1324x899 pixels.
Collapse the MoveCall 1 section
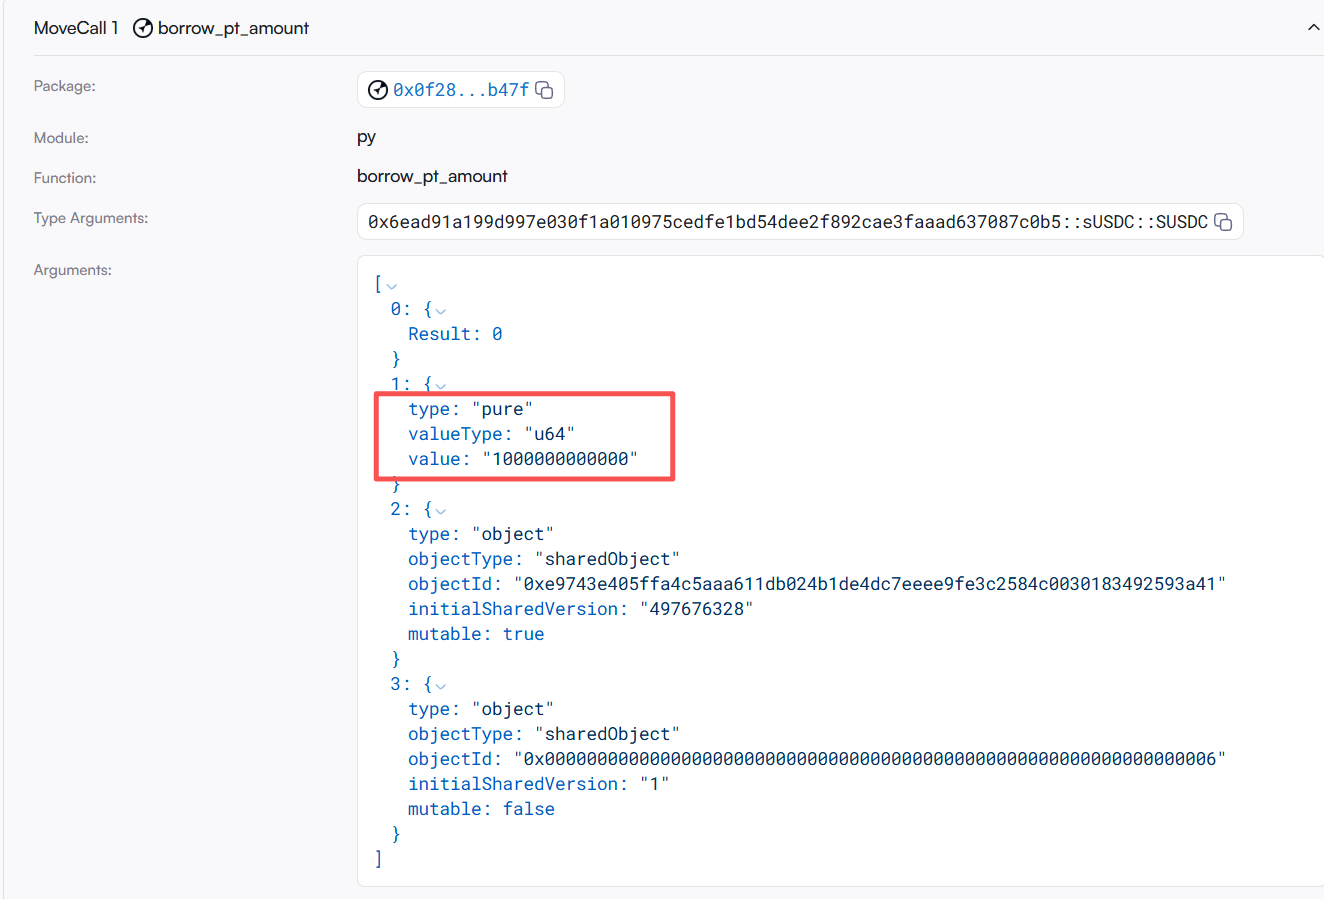1313,28
